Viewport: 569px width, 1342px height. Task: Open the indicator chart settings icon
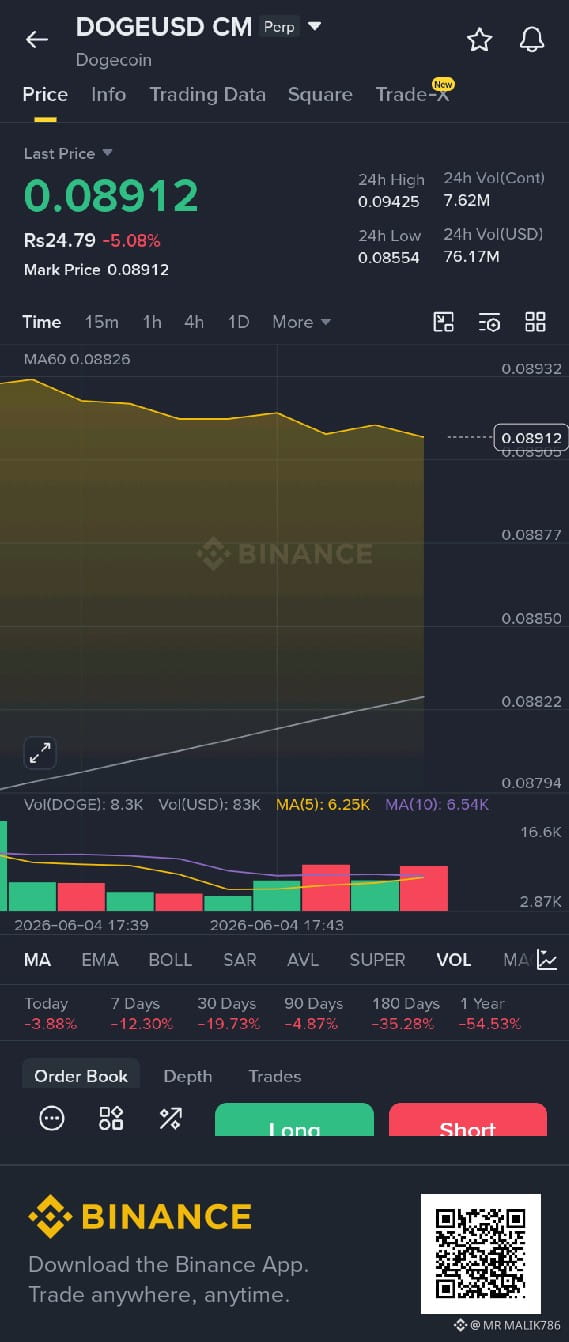547,959
